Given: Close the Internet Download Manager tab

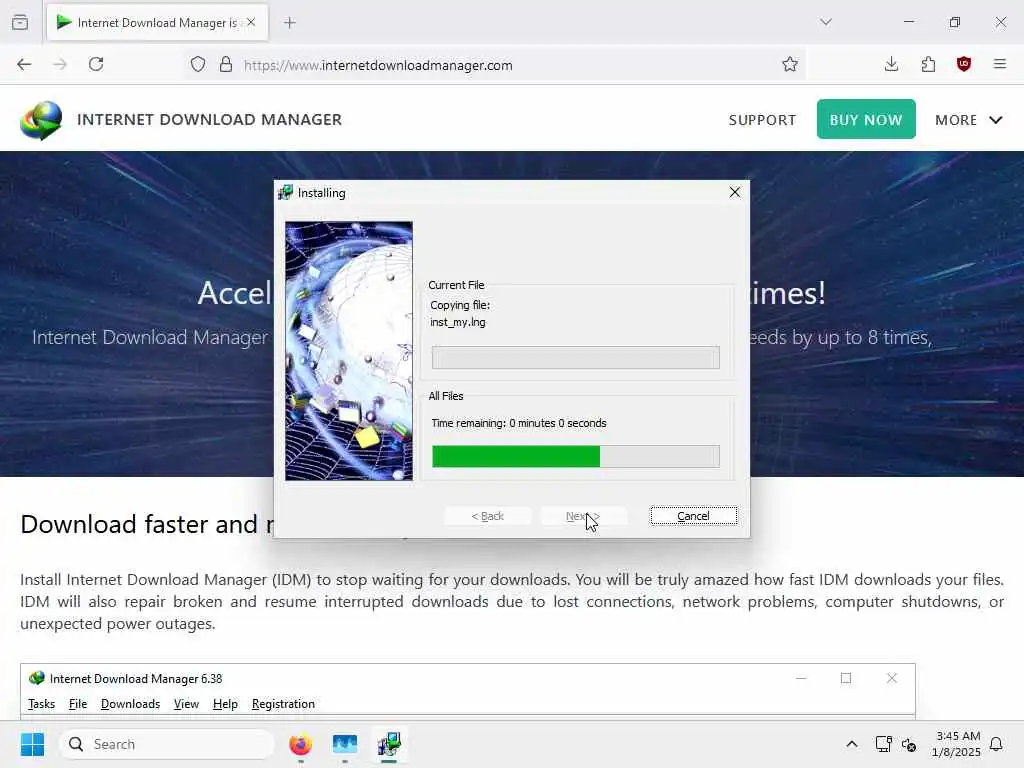Looking at the screenshot, I should pos(251,22).
